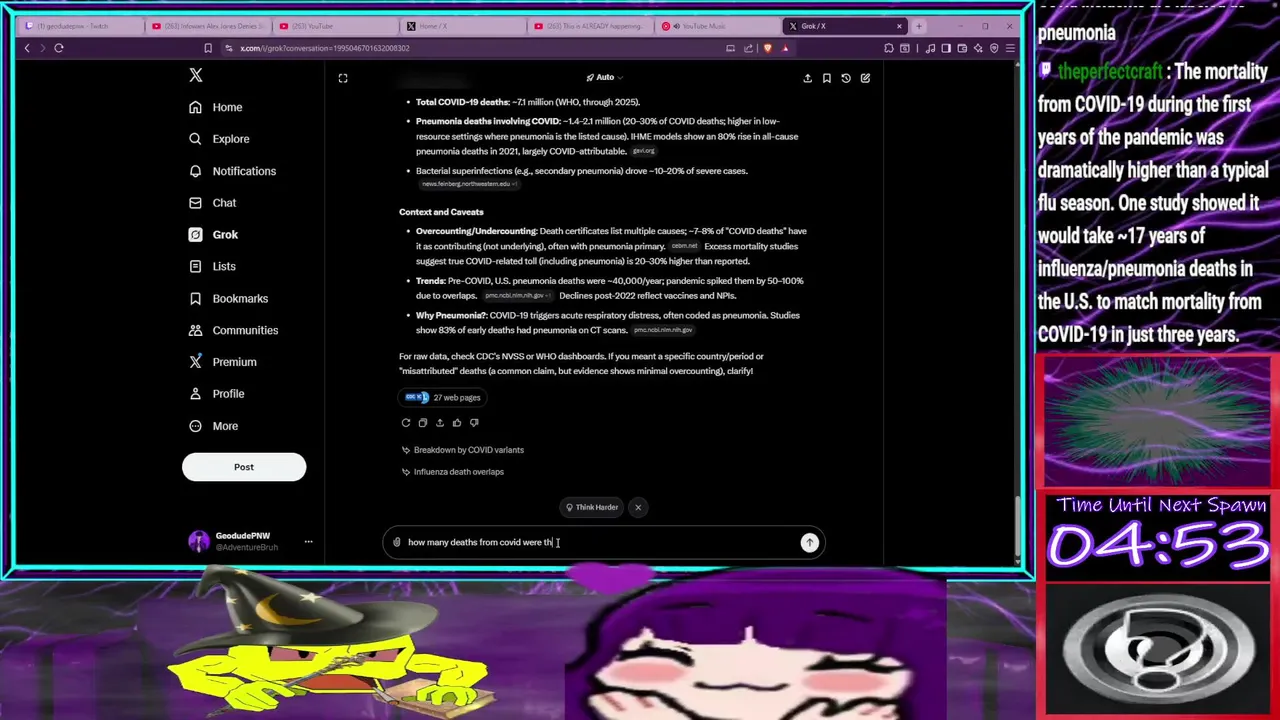This screenshot has height=720, width=1280.
Task: Open Communities in the sidebar
Action: 234,330
